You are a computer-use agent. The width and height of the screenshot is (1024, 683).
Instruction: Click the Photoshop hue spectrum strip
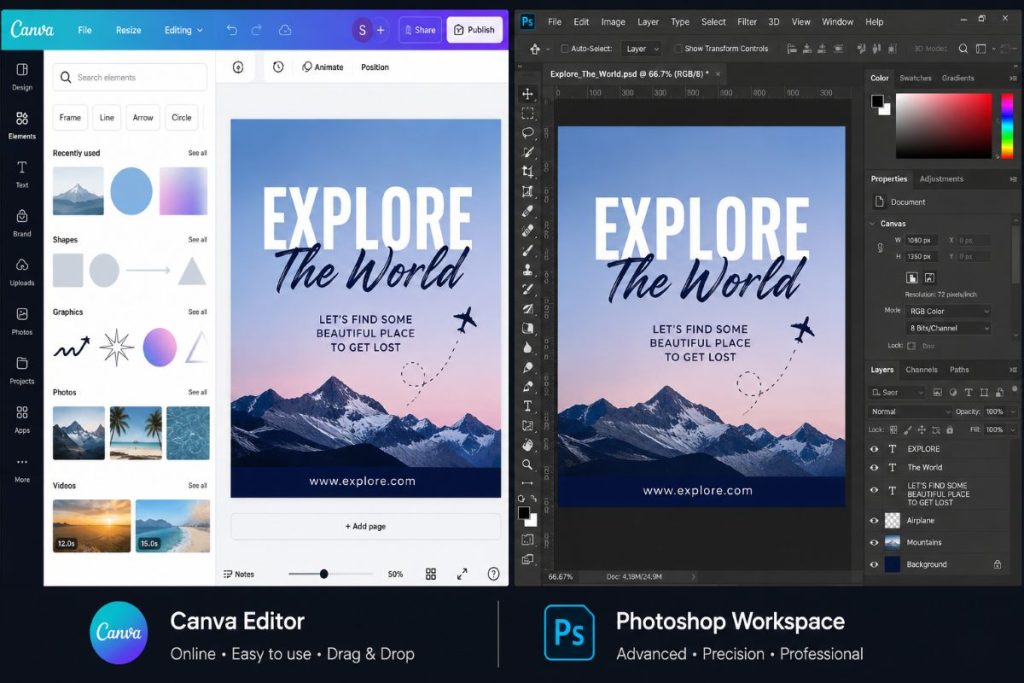click(1007, 125)
